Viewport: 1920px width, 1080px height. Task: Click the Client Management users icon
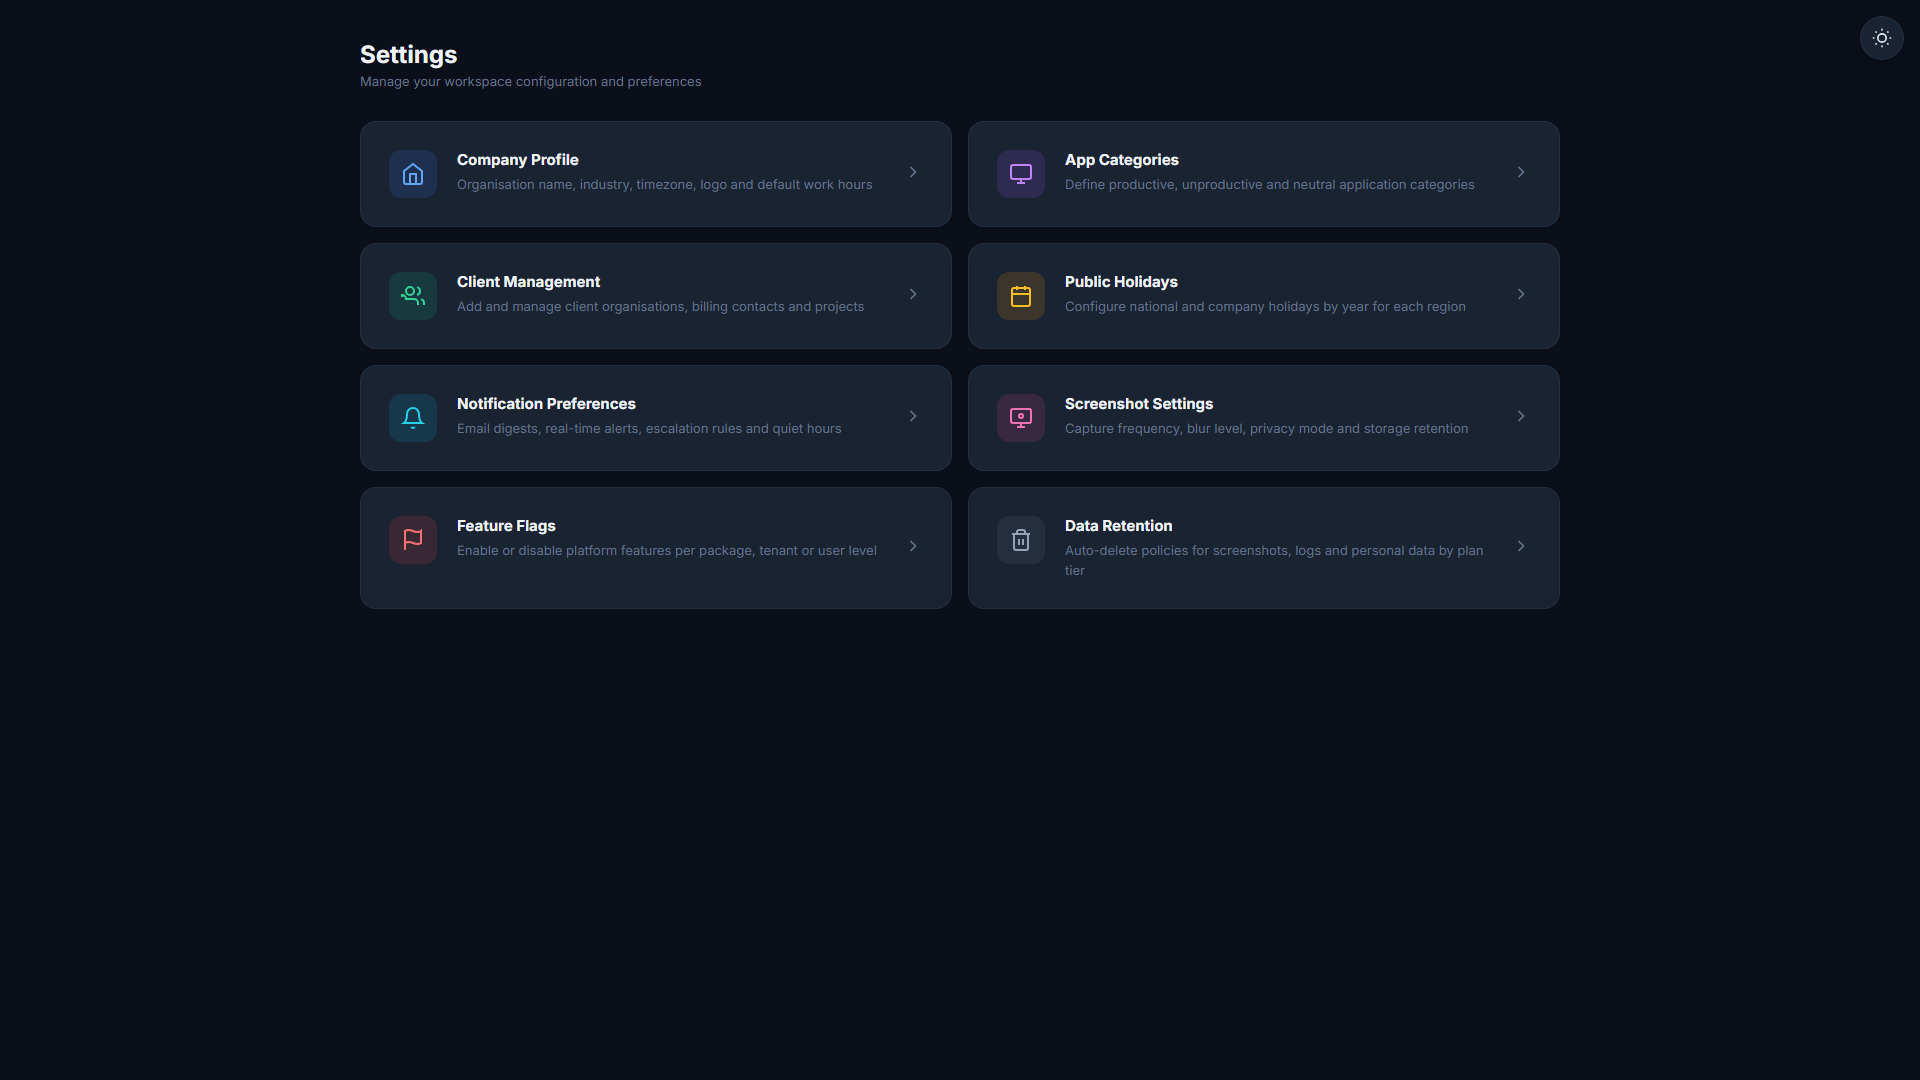[413, 296]
